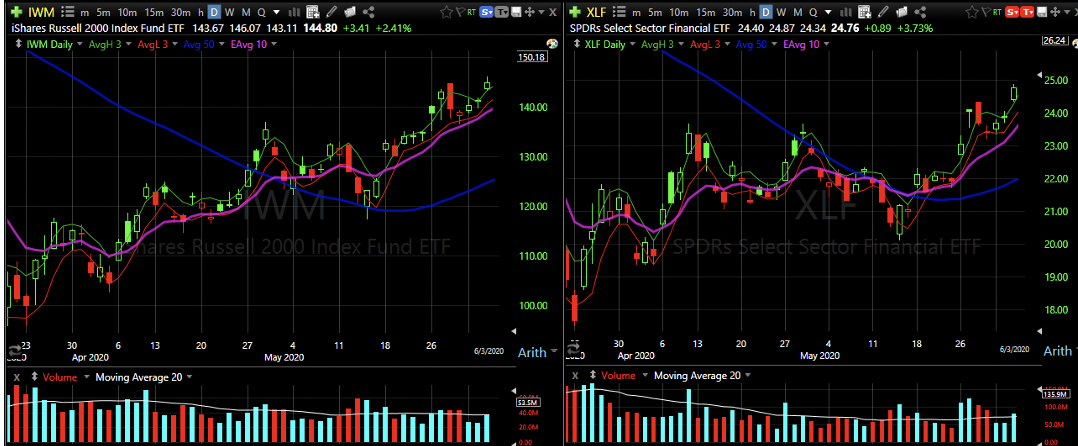1078x446 pixels.
Task: Click the favorite star icon in IWM chart
Action: 446,12
